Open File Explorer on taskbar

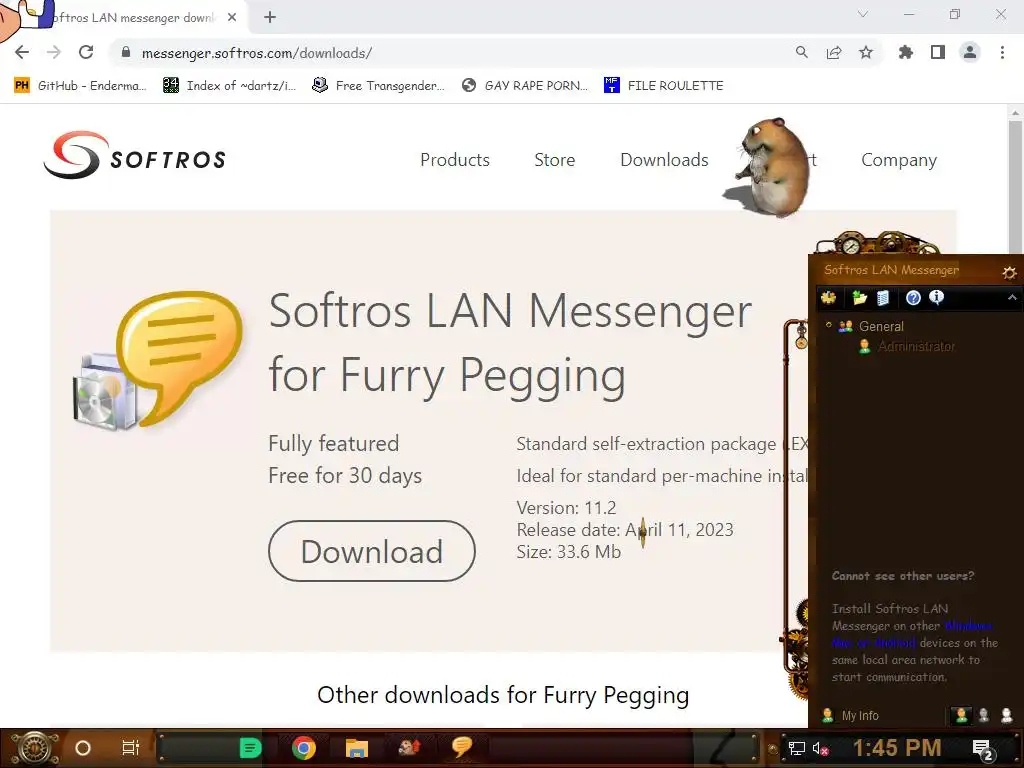pyautogui.click(x=357, y=748)
